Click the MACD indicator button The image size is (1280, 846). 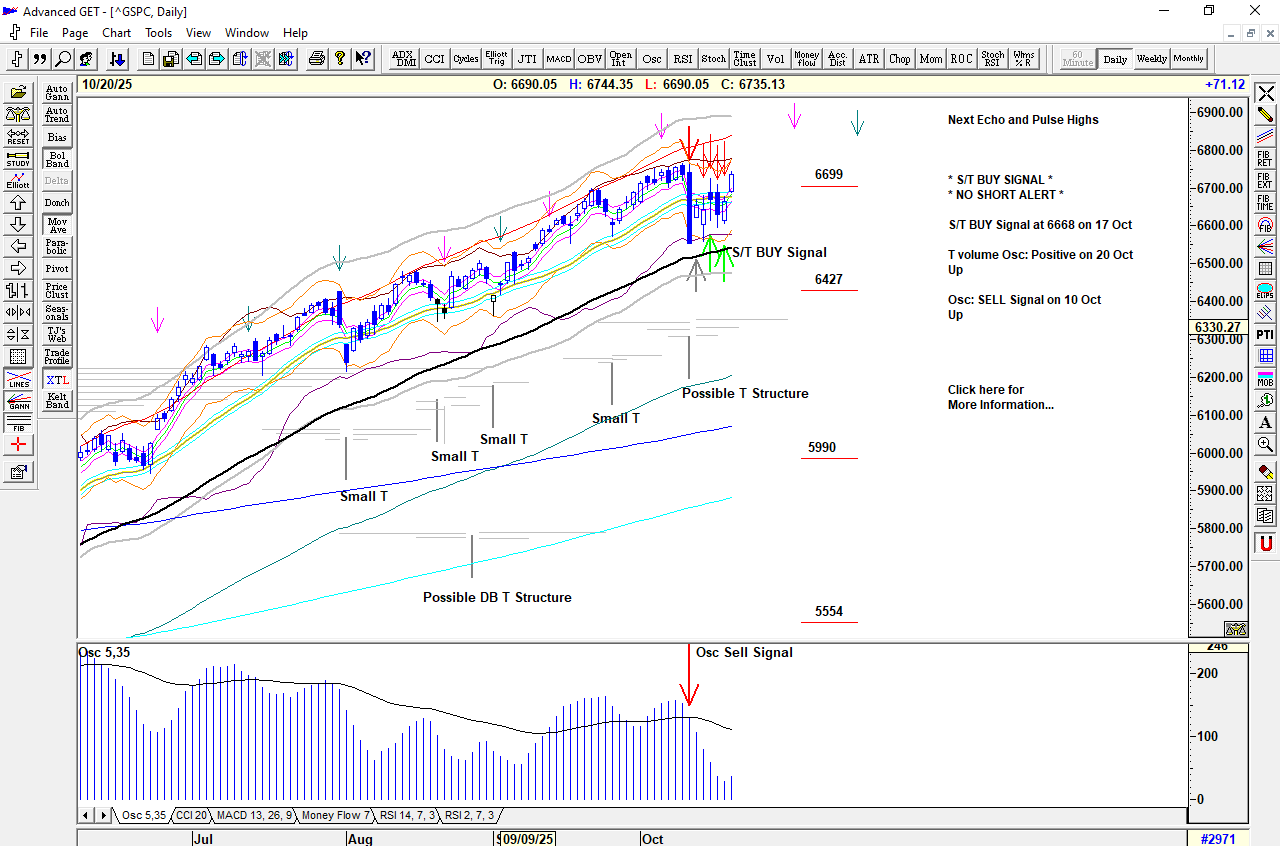tap(558, 59)
